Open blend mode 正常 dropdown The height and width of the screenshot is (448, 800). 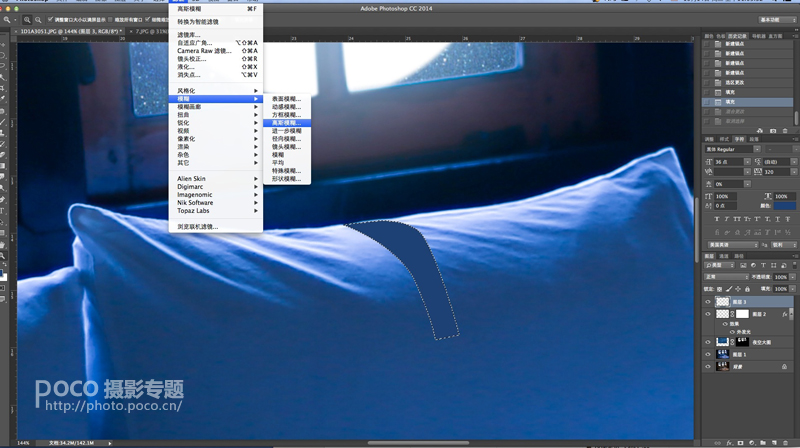(727, 277)
